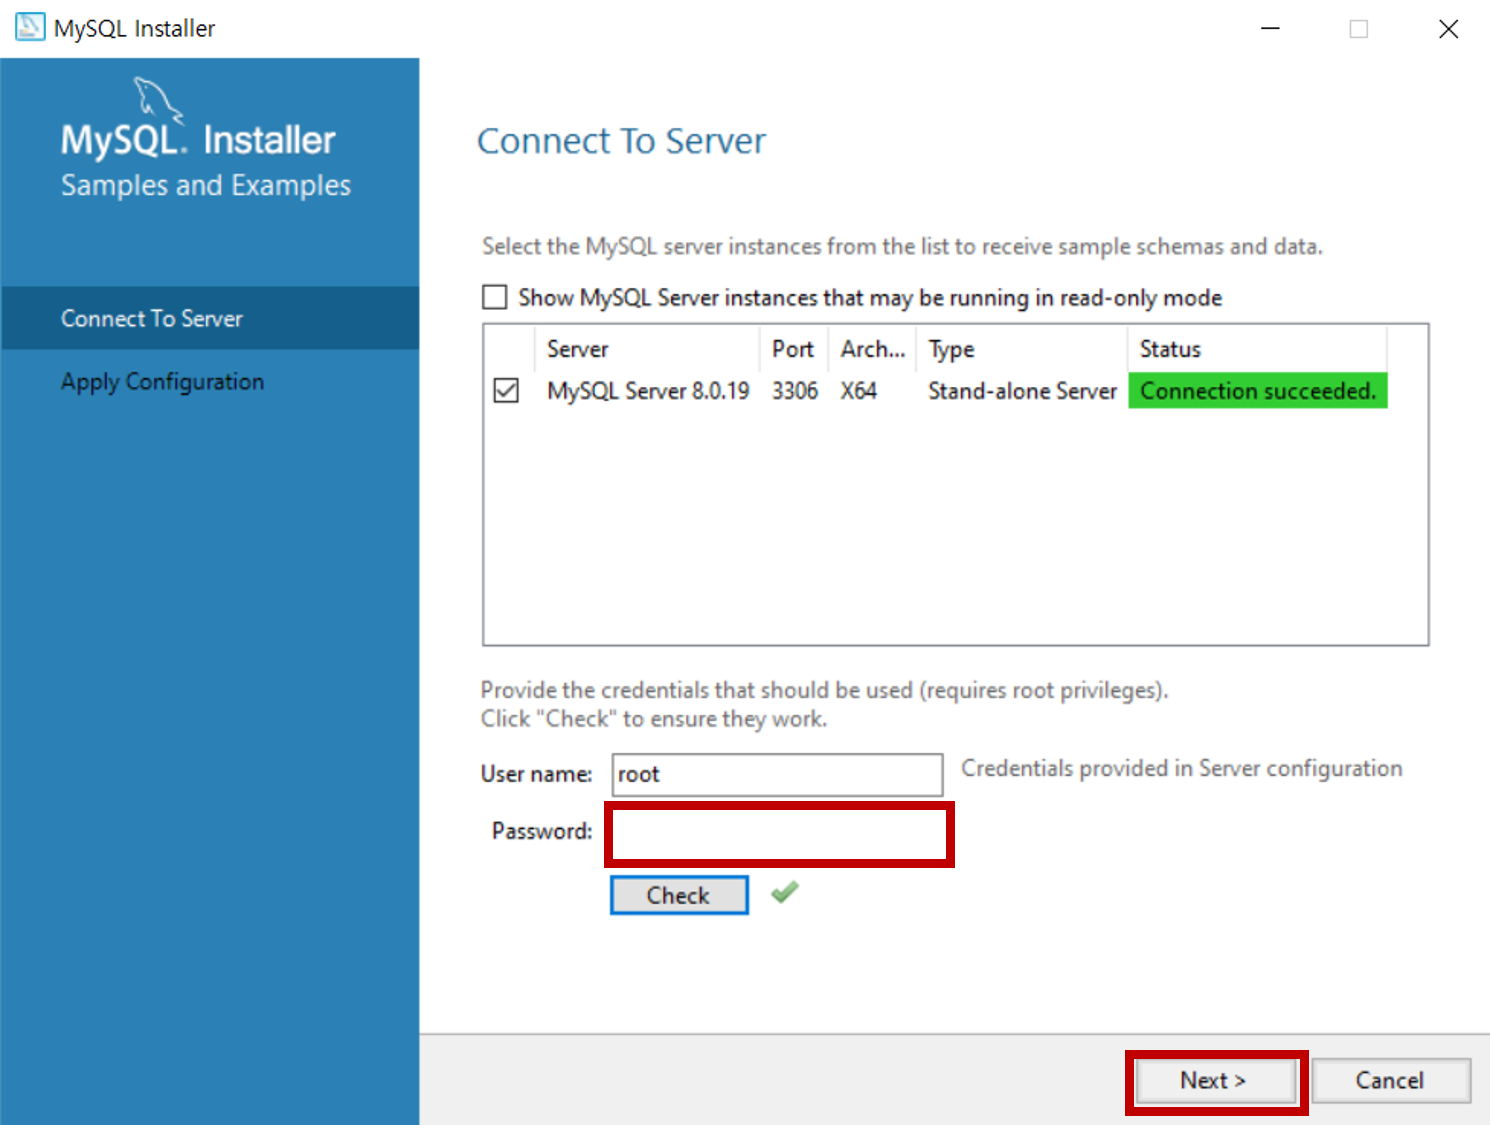Cancel the installer wizard
Viewport: 1490px width, 1125px height.
pos(1390,1081)
